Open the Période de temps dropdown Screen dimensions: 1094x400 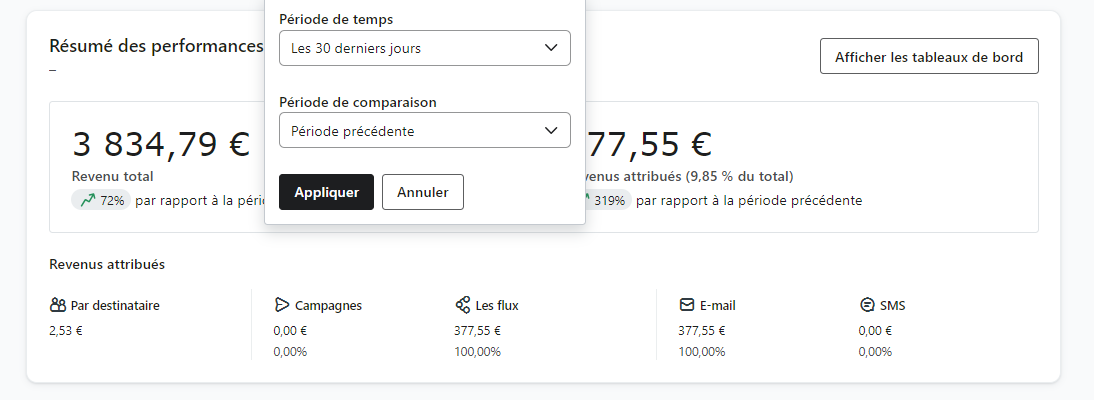tap(425, 48)
